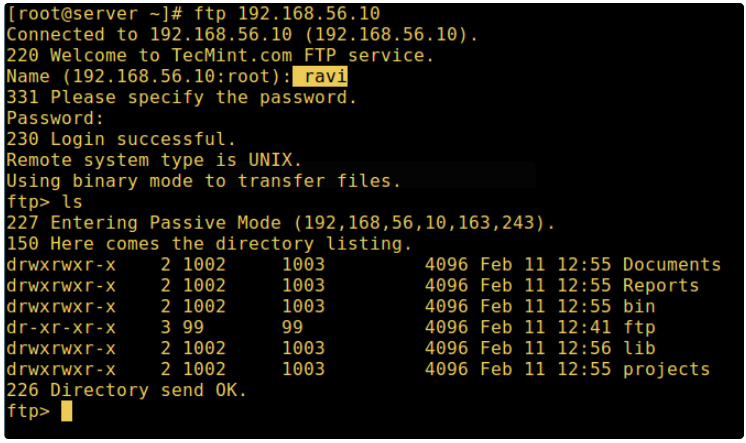Click the Documents directory name
746x443 pixels.
(x=671, y=265)
